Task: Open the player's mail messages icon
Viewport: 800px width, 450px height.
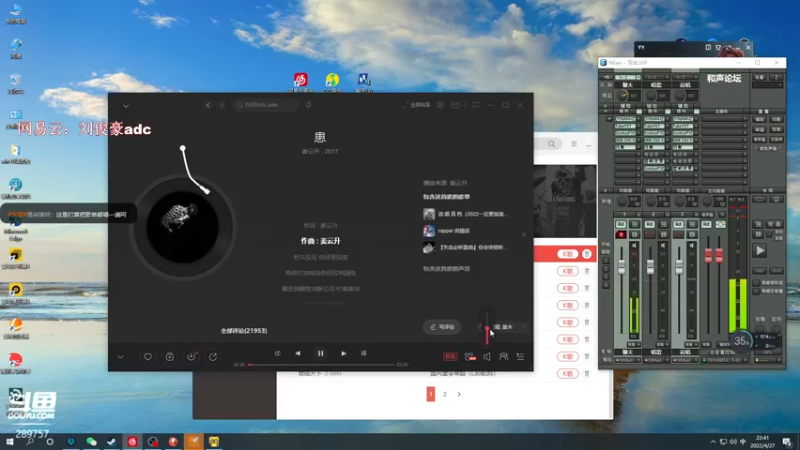Action: (x=455, y=105)
